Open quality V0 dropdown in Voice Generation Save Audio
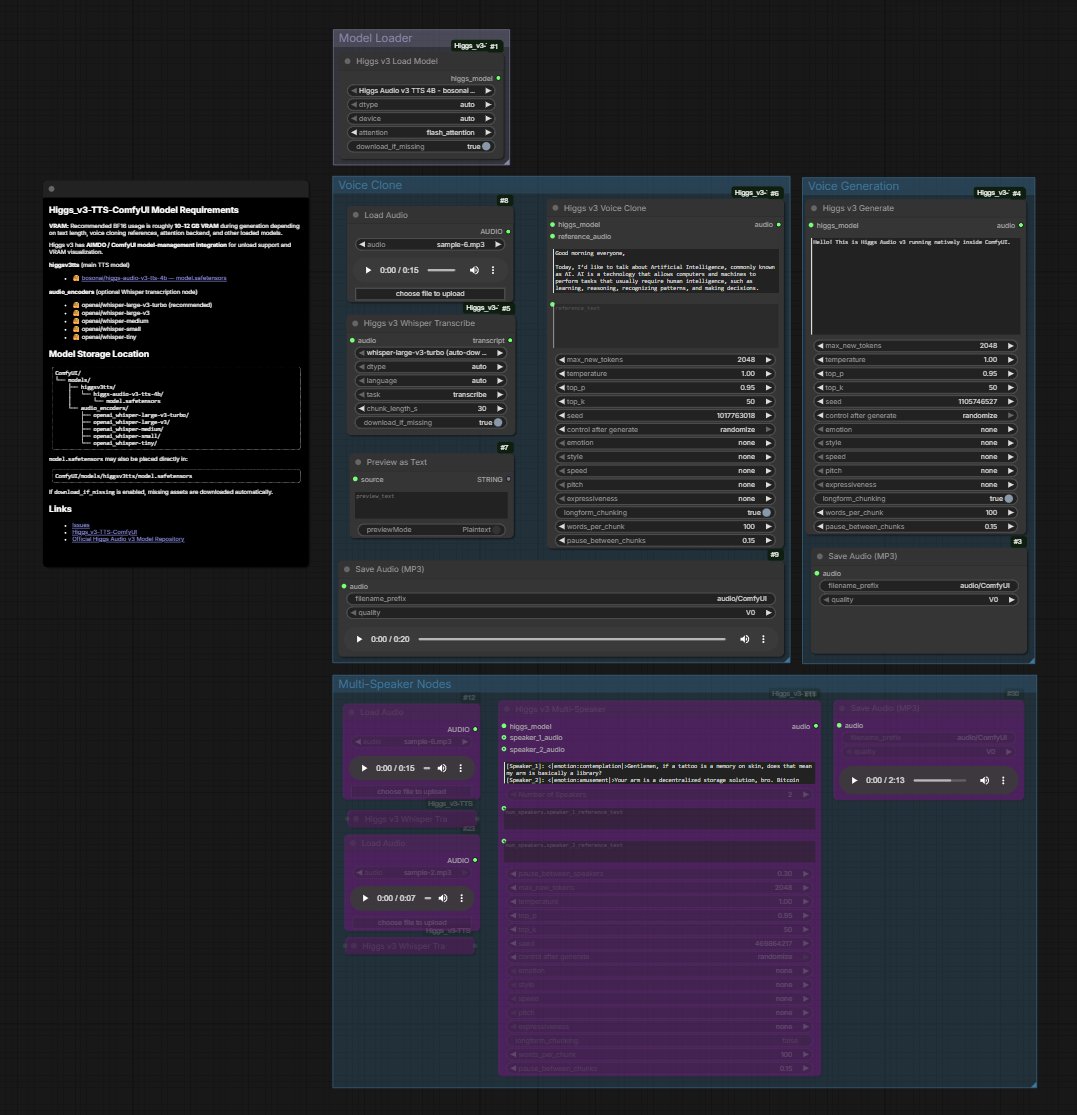 [x=918, y=599]
